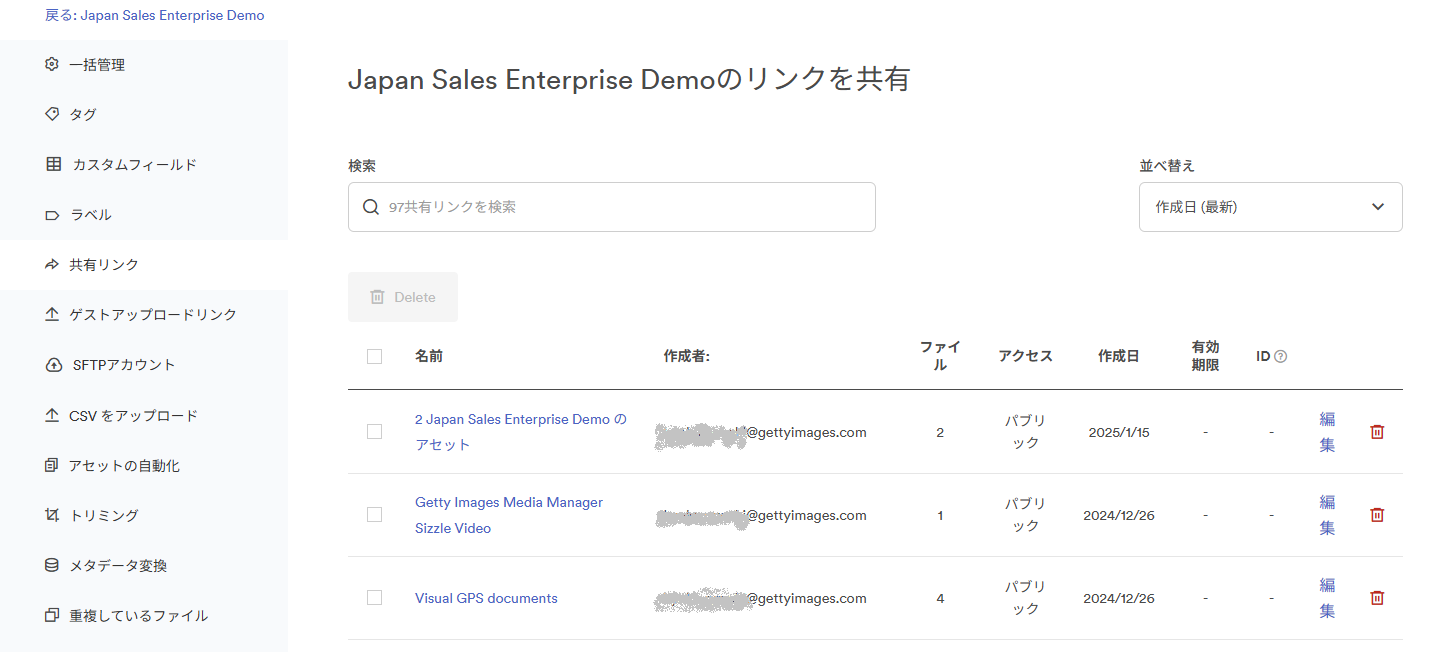Open 重複しているファイル in the sidebar
The image size is (1435, 652).
(144, 615)
